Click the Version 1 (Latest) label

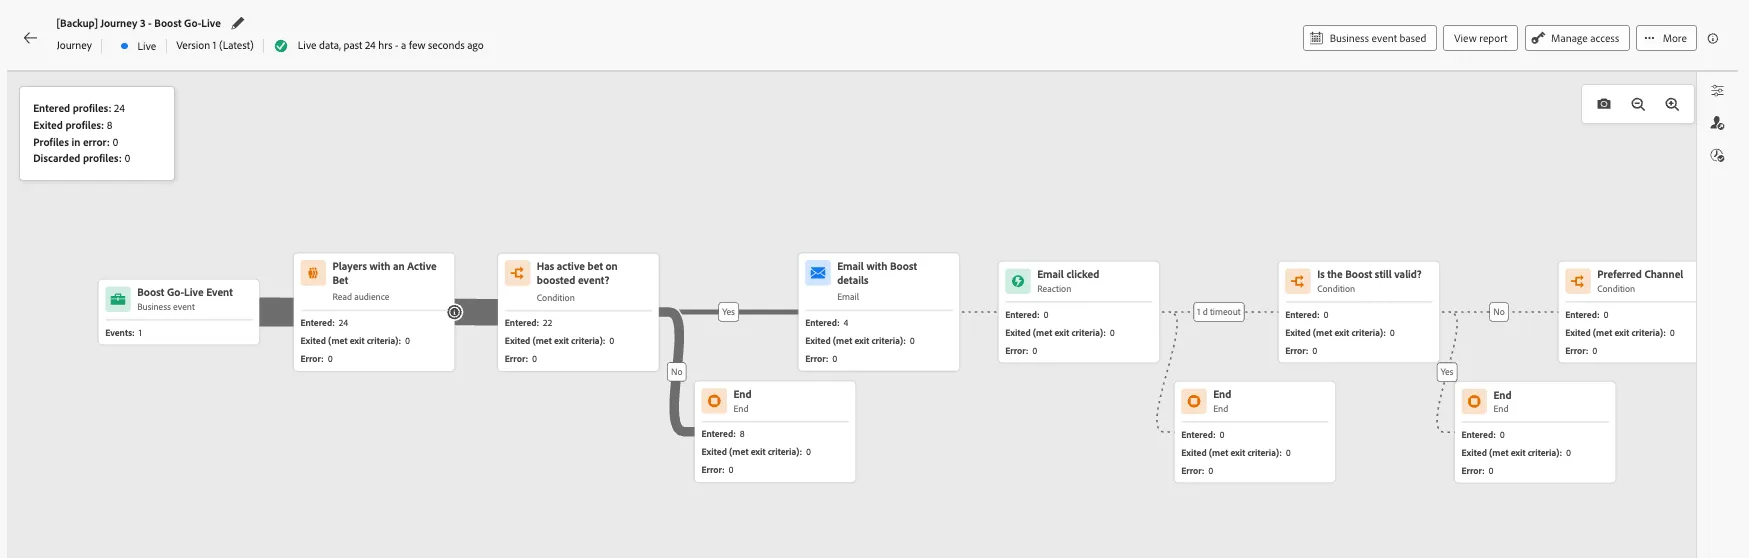[x=215, y=46]
